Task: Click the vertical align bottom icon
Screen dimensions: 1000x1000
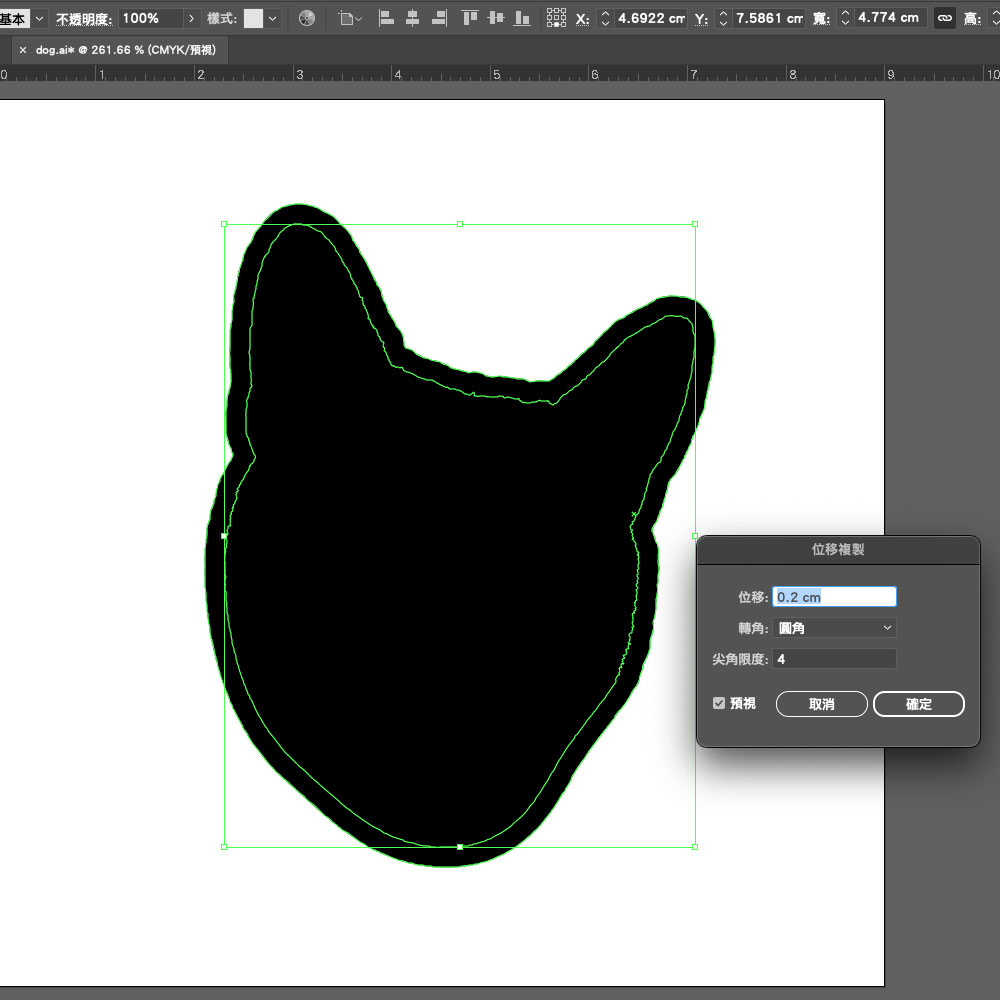Action: [x=521, y=18]
